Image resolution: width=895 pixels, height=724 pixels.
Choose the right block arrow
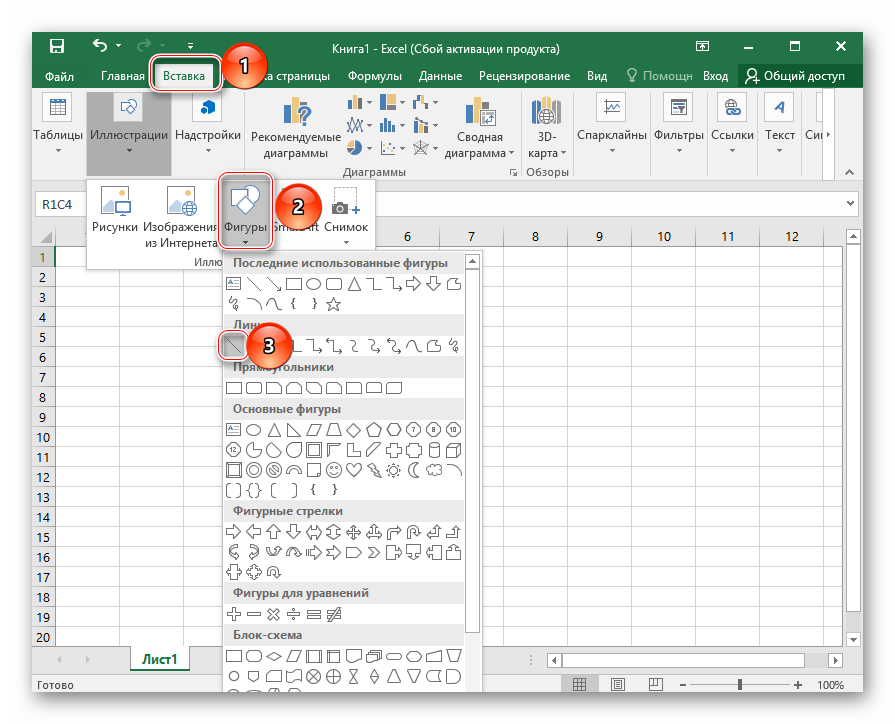point(234,532)
